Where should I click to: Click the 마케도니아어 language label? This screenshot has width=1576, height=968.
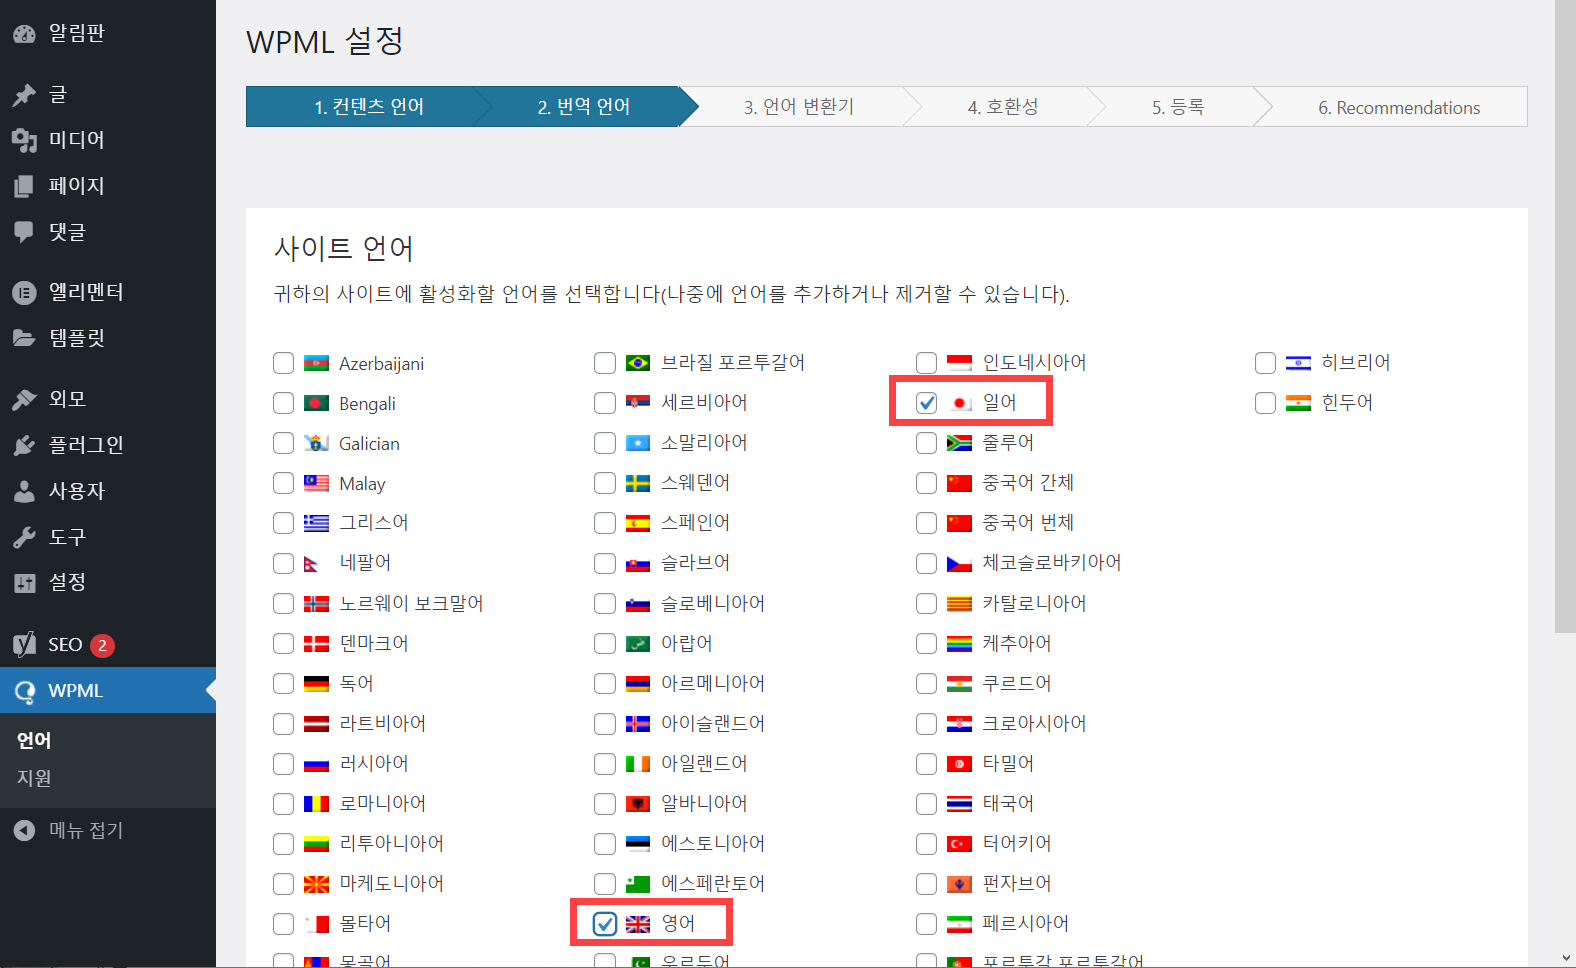[392, 884]
